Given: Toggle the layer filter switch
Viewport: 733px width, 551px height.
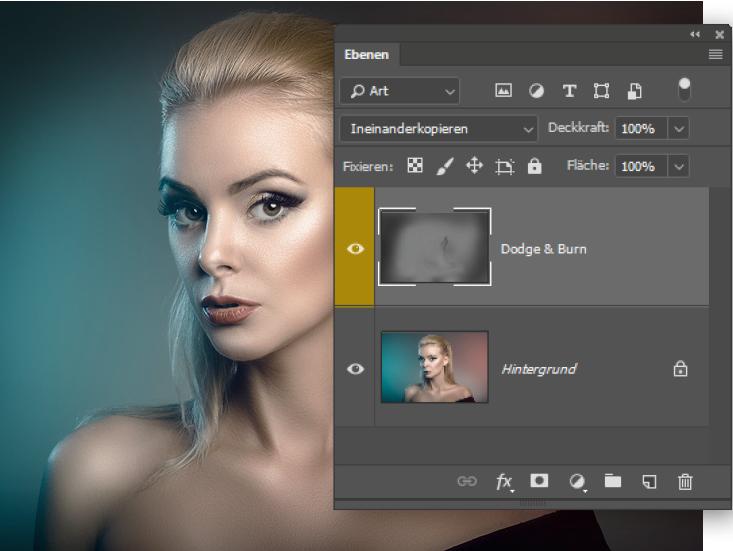Looking at the screenshot, I should (684, 90).
